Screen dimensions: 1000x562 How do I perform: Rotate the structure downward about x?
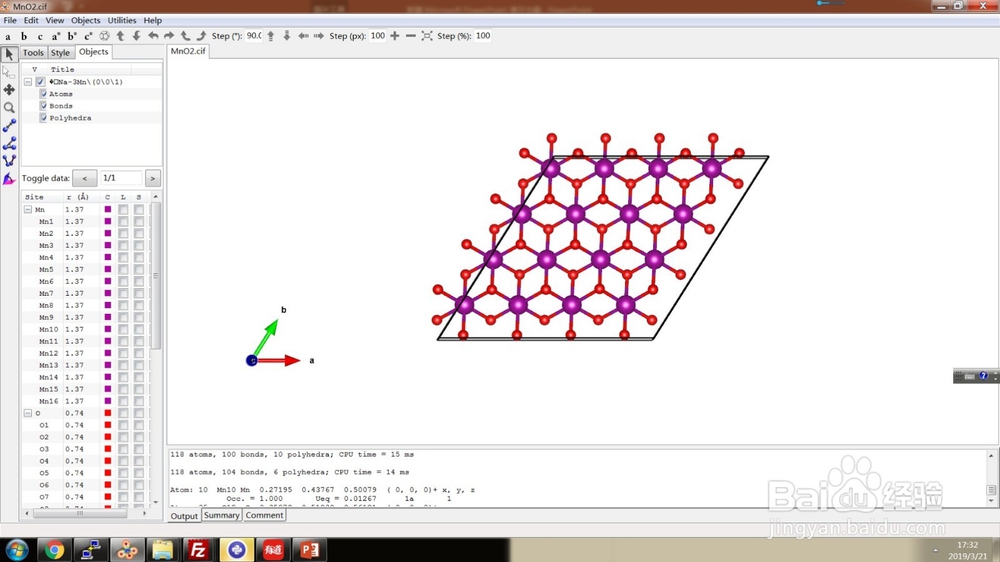tap(136, 36)
